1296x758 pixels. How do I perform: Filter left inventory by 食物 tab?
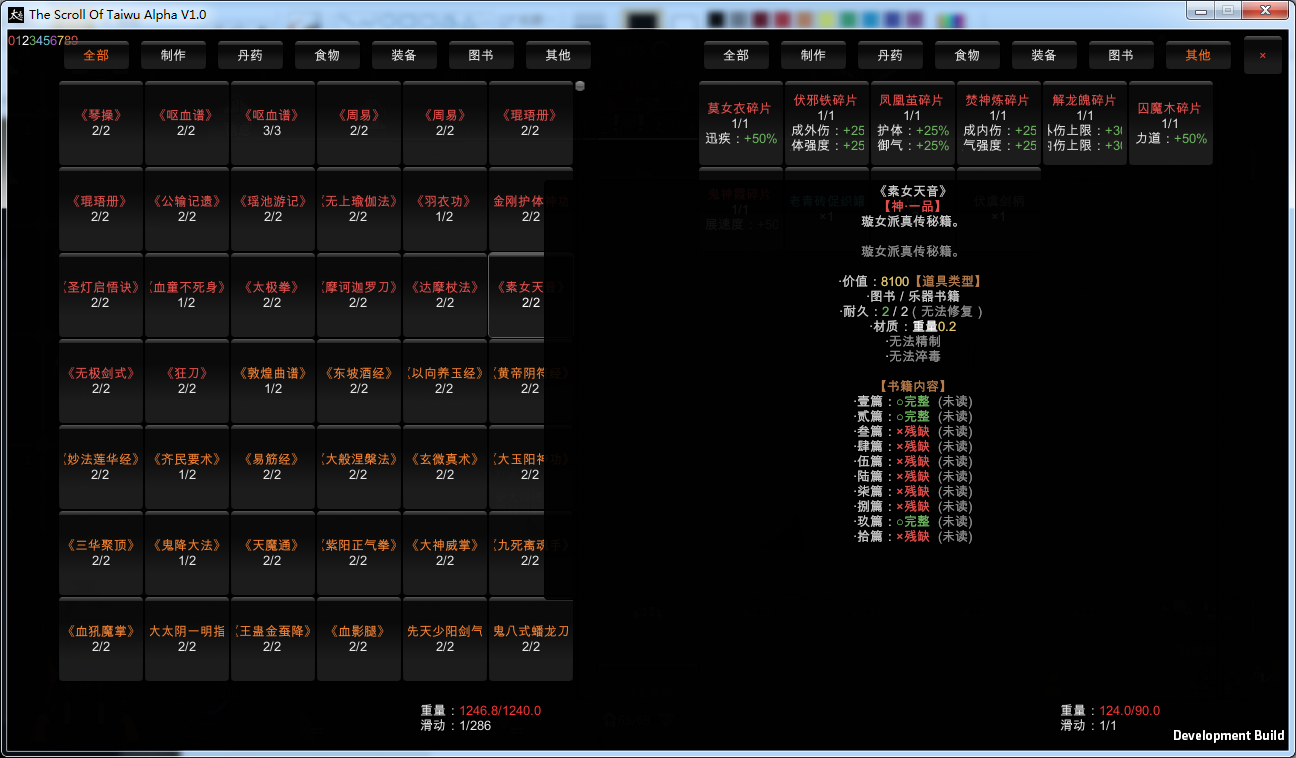click(x=327, y=55)
